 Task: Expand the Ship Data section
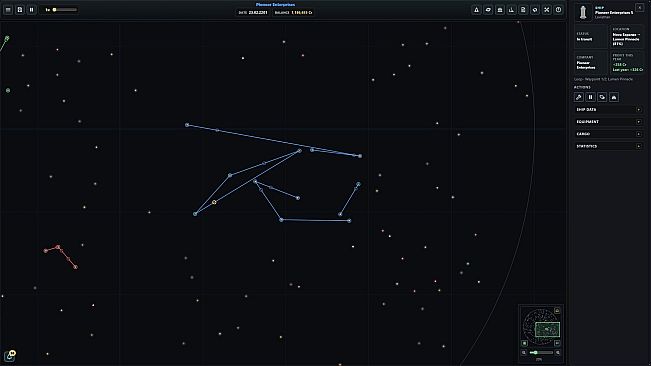[609, 110]
